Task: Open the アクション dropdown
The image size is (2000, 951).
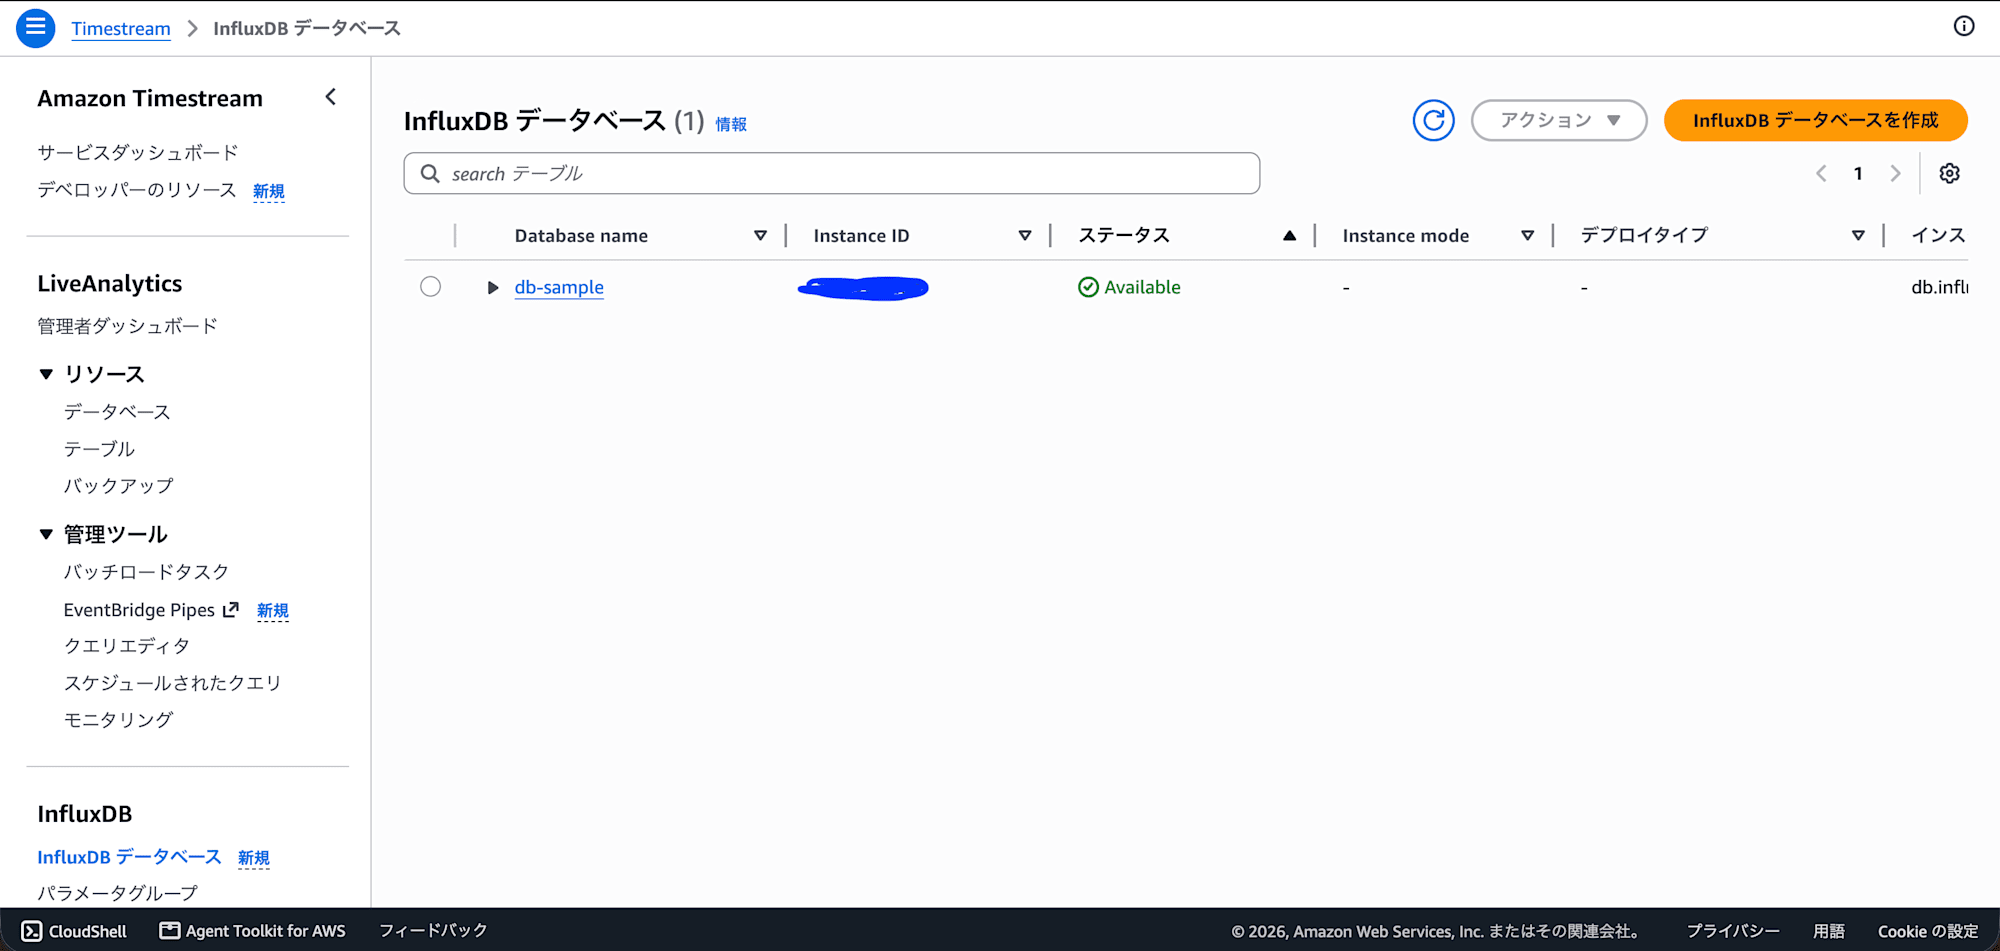Action: click(x=1559, y=121)
